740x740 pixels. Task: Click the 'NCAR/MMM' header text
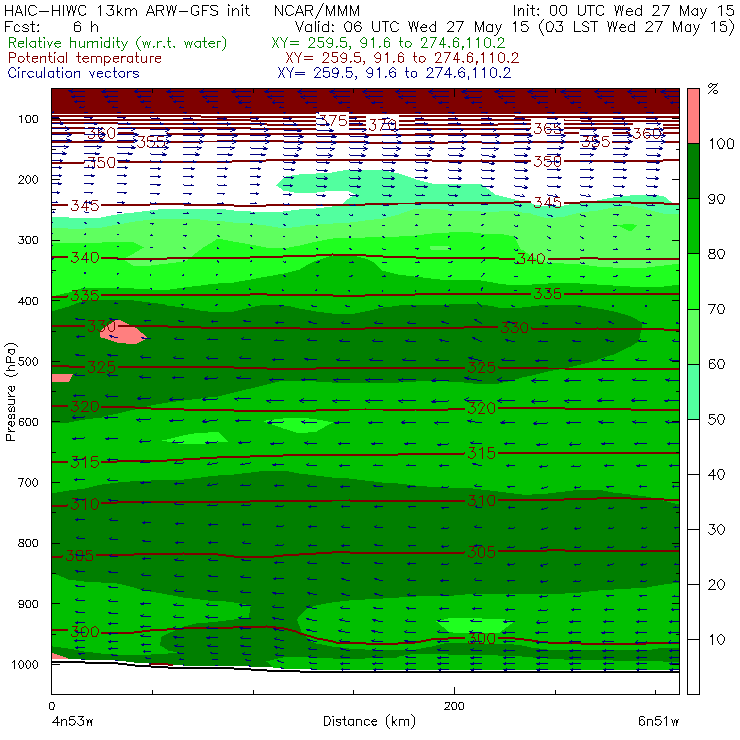tap(317, 11)
